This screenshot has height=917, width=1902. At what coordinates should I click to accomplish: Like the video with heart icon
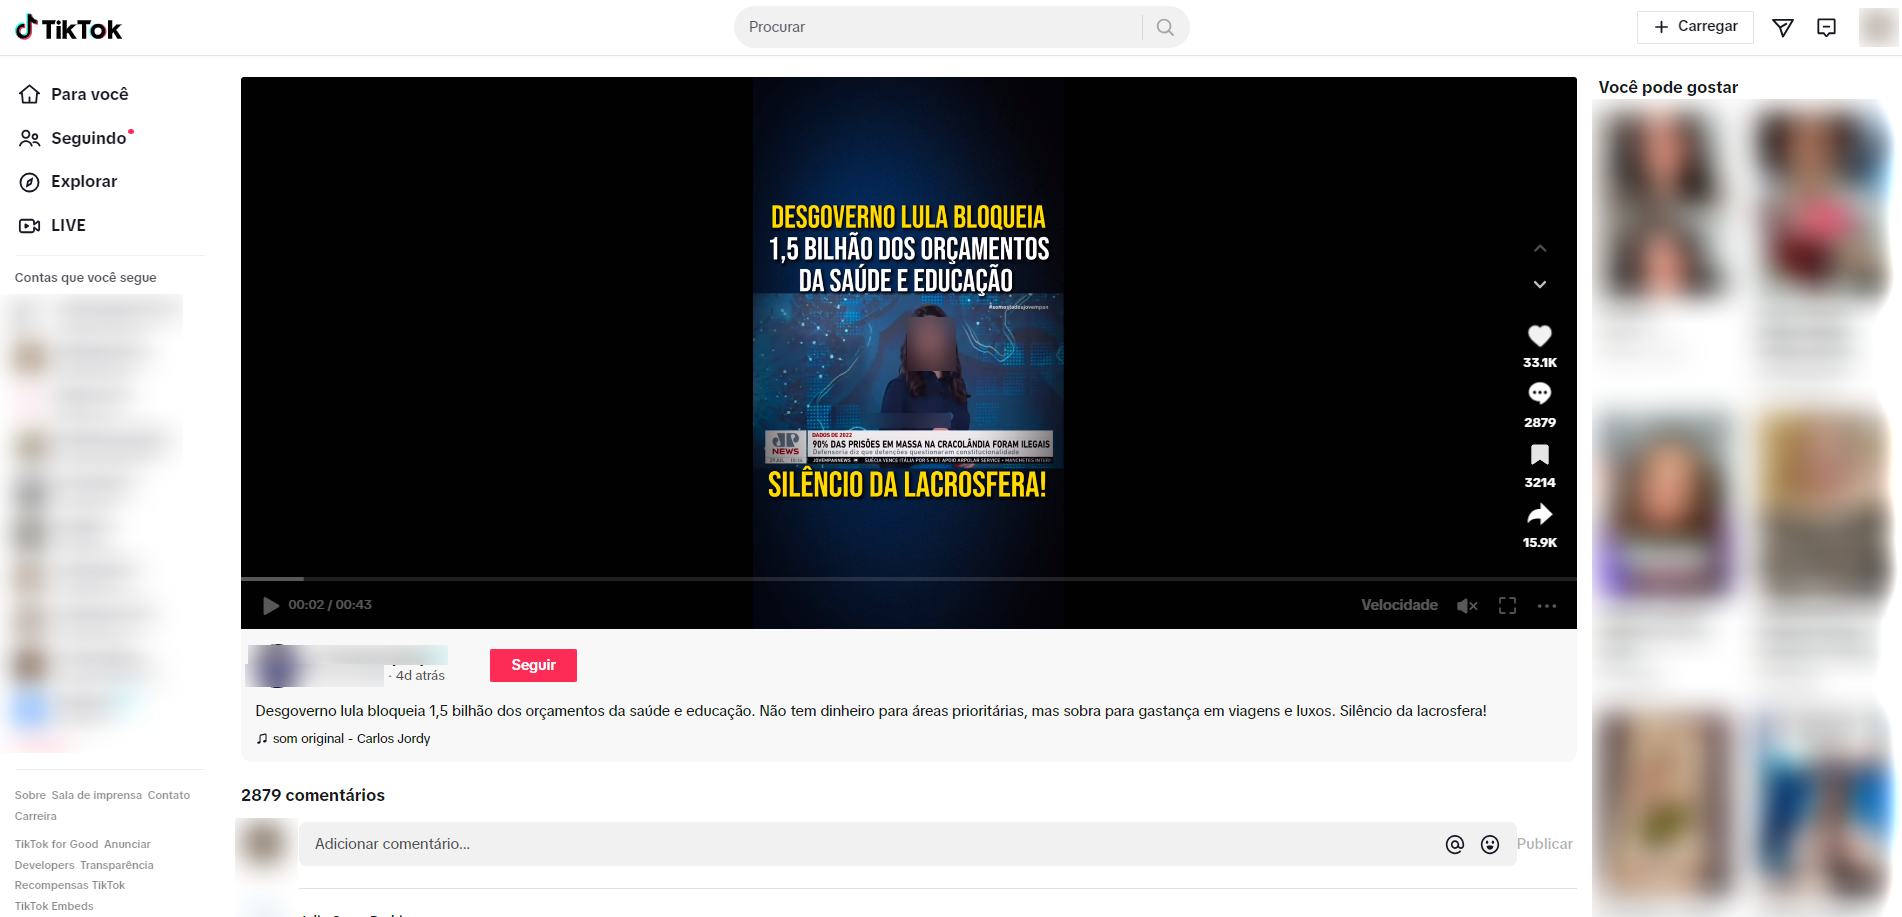click(x=1540, y=336)
